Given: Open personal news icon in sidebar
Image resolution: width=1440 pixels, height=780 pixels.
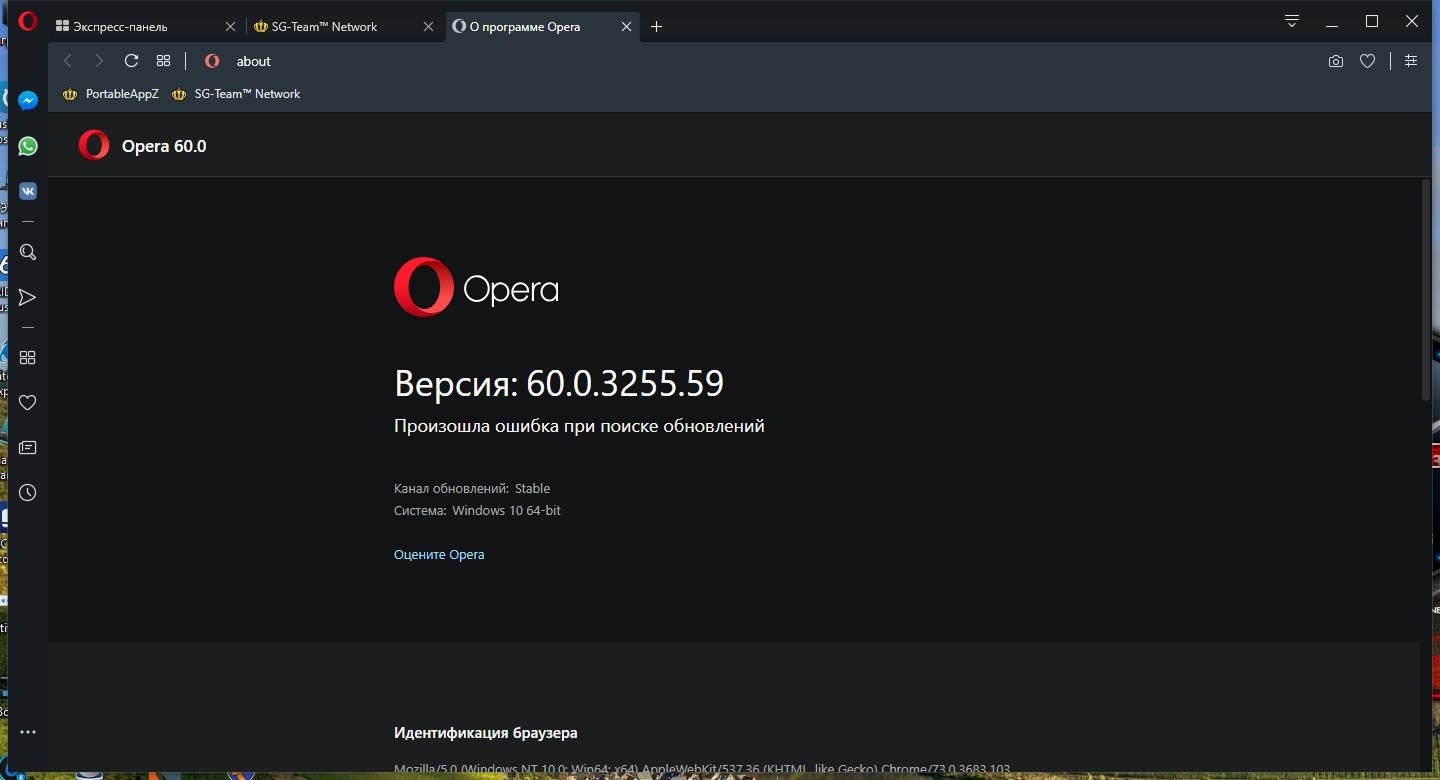Looking at the screenshot, I should pos(28,448).
